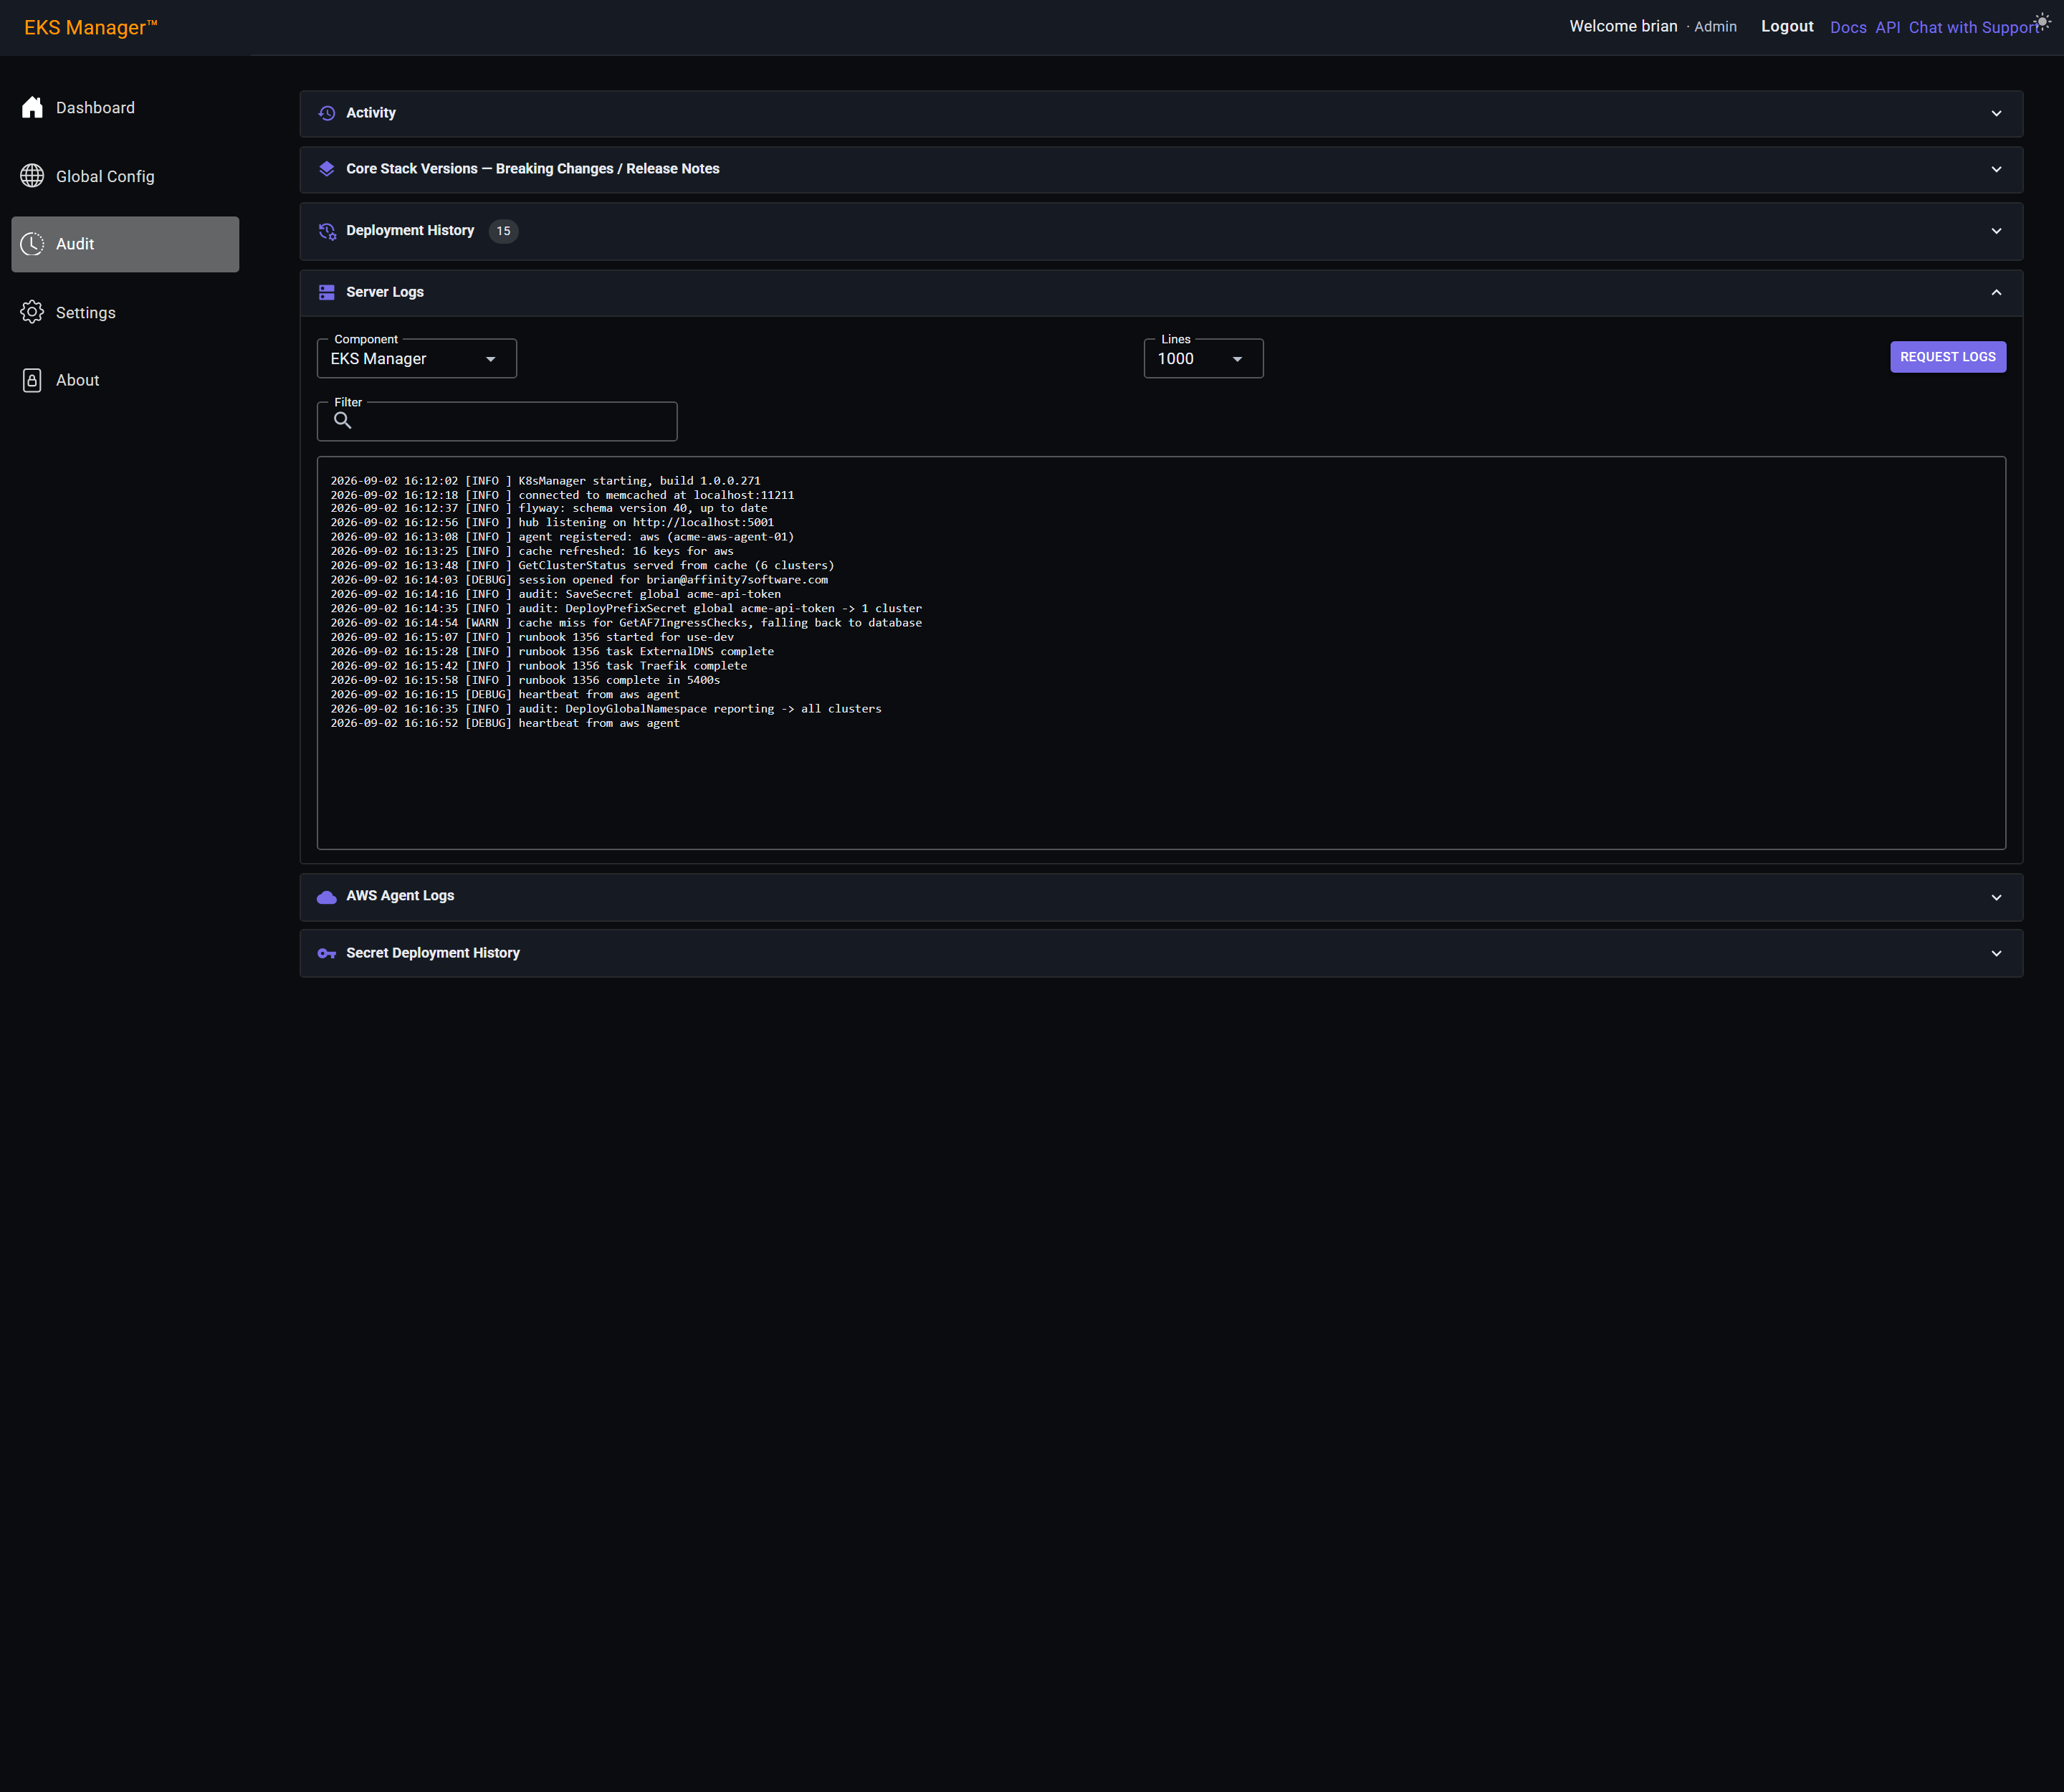Screen dimensions: 2064x1792
Task: Open the API link
Action: pos(1887,27)
